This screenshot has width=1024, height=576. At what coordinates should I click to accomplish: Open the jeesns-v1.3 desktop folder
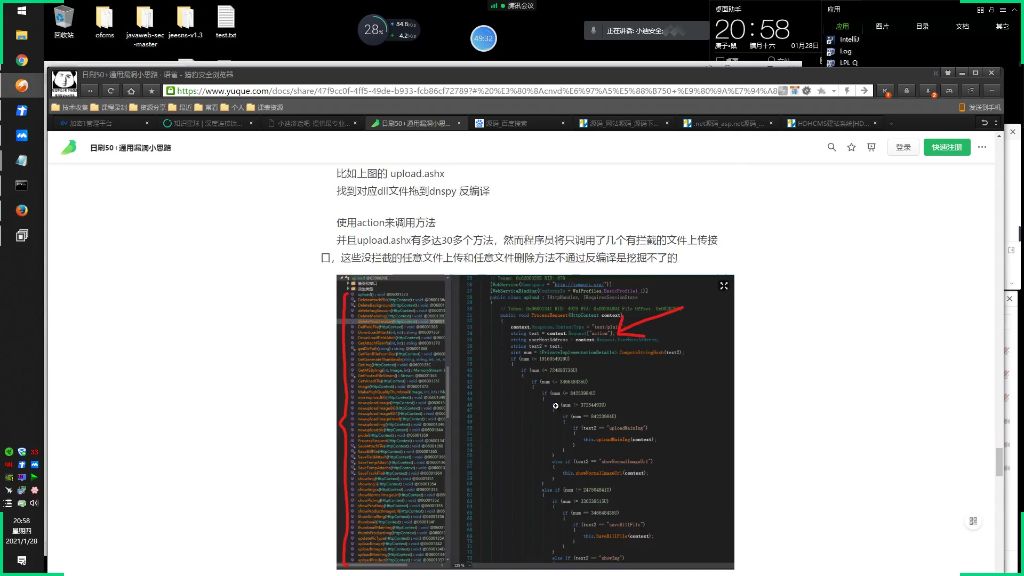pos(185,22)
